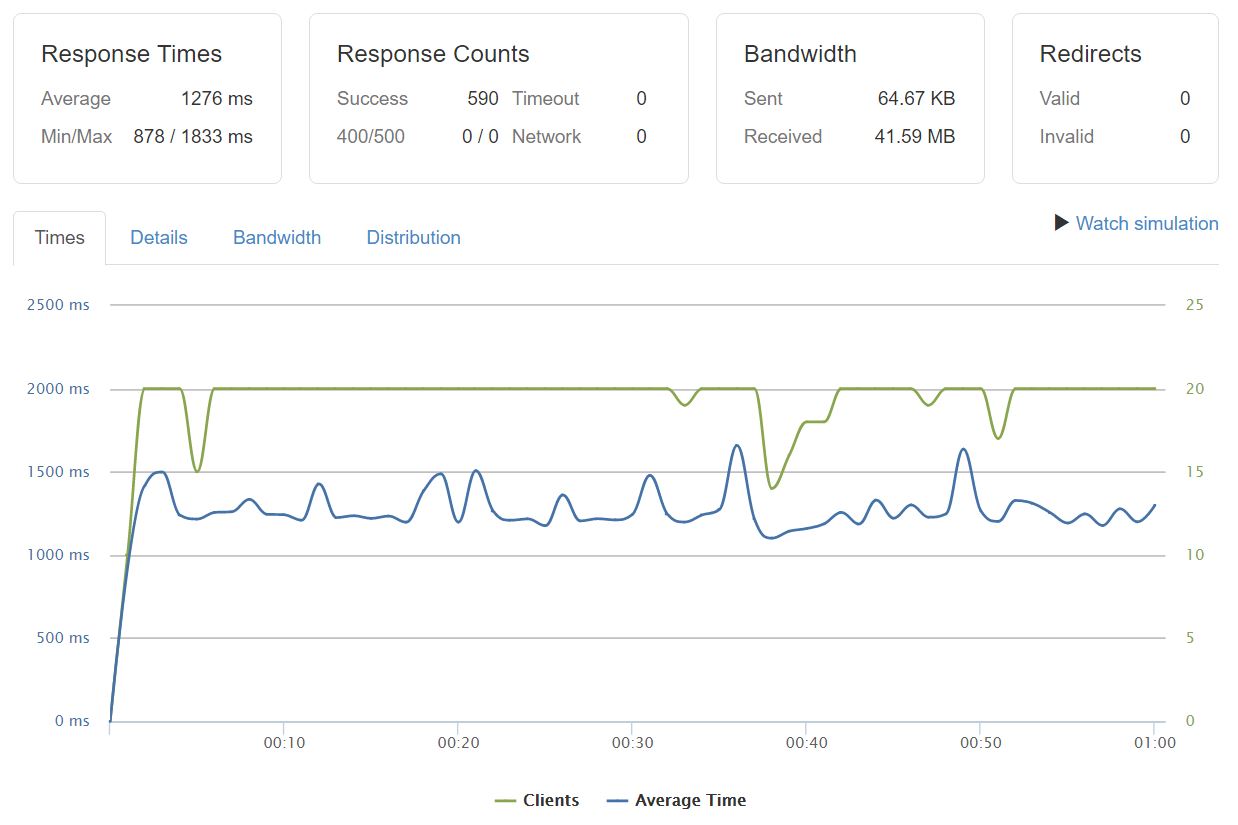Show the Distribution tab
The image size is (1238, 825).
point(413,238)
